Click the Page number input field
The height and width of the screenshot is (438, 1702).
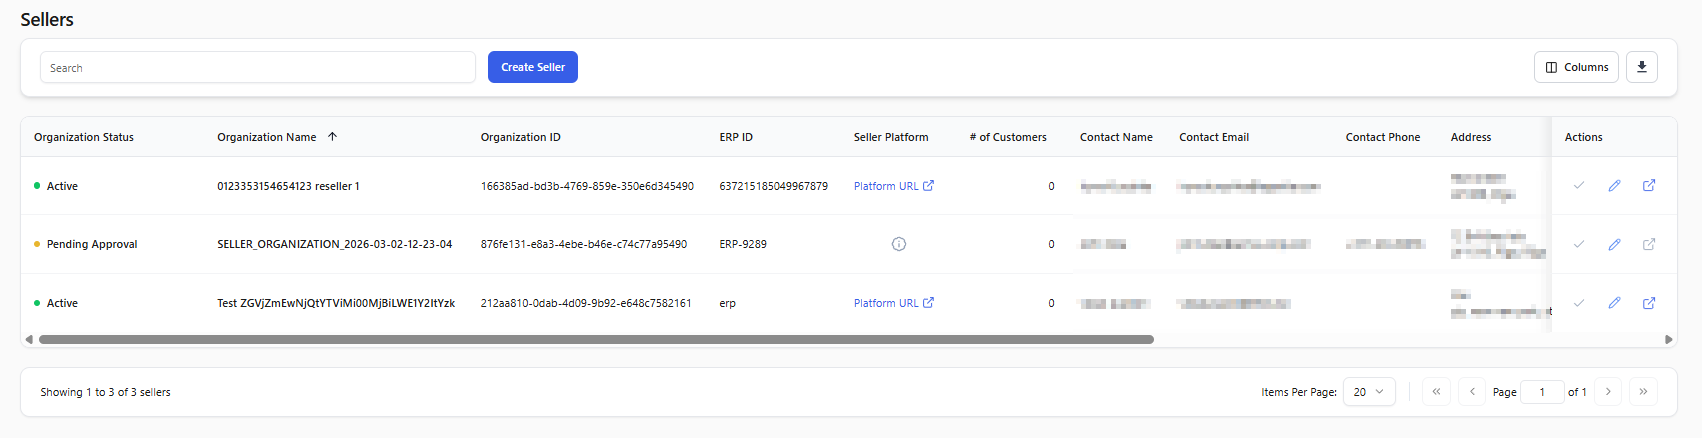coord(1542,392)
